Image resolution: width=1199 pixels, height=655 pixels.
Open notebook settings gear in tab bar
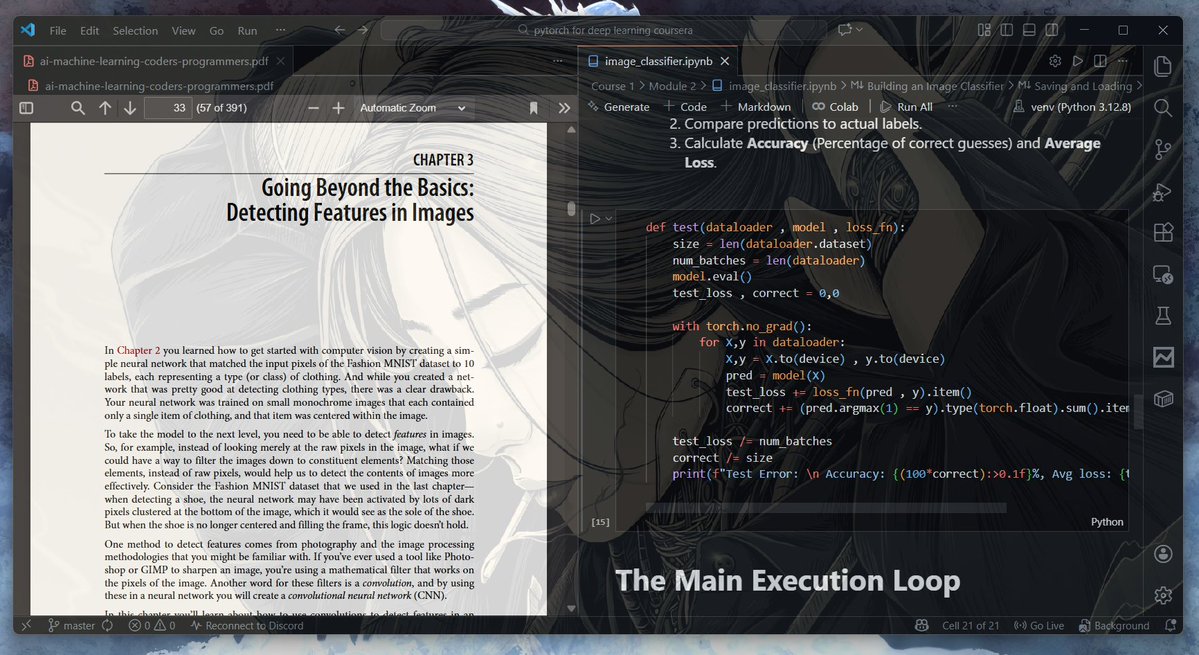pyautogui.click(x=1055, y=61)
